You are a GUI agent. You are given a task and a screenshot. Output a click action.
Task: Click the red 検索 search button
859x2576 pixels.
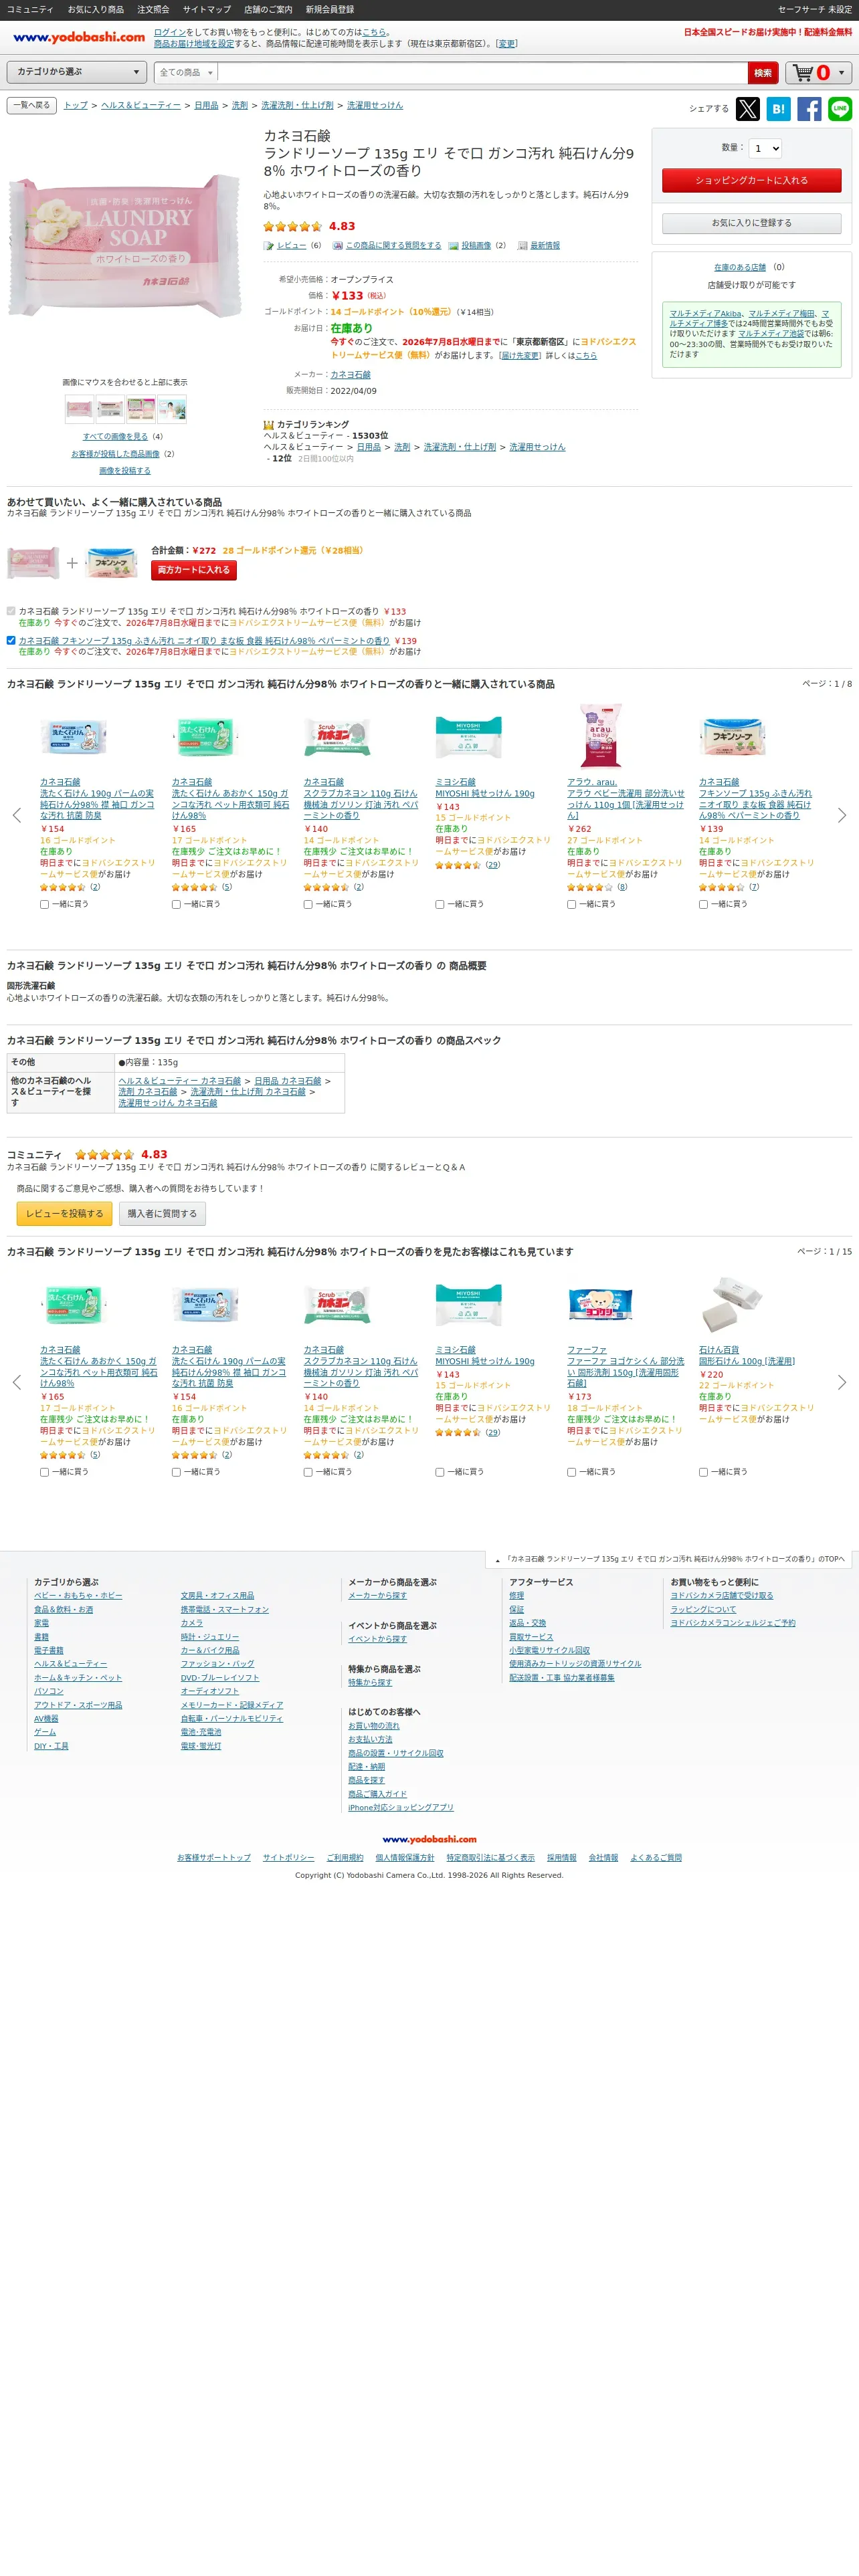(x=763, y=73)
